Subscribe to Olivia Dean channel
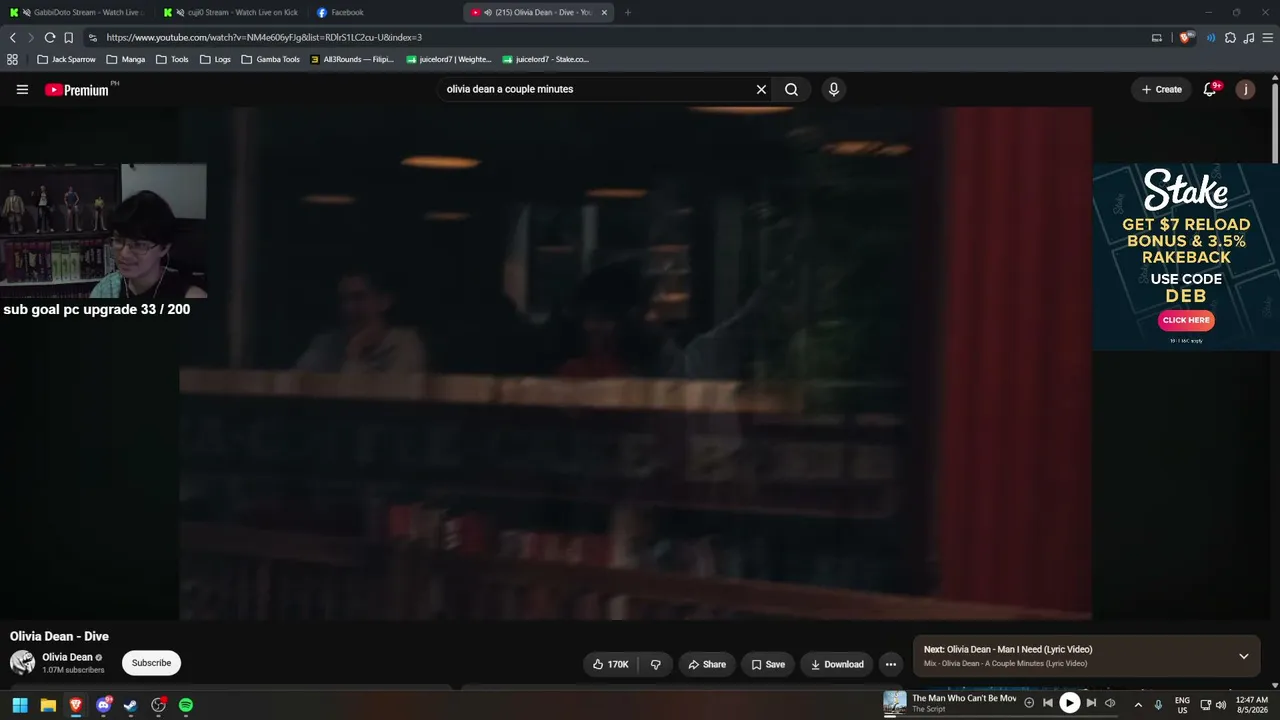 [151, 663]
